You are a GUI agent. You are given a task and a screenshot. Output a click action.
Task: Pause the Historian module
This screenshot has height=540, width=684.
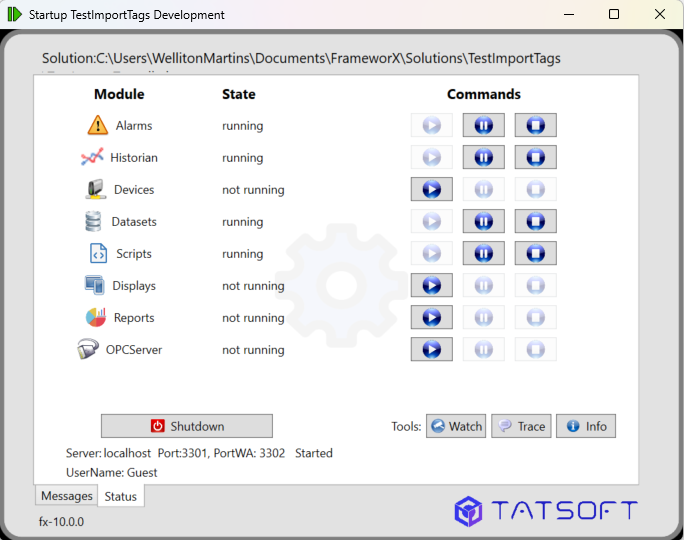[483, 157]
